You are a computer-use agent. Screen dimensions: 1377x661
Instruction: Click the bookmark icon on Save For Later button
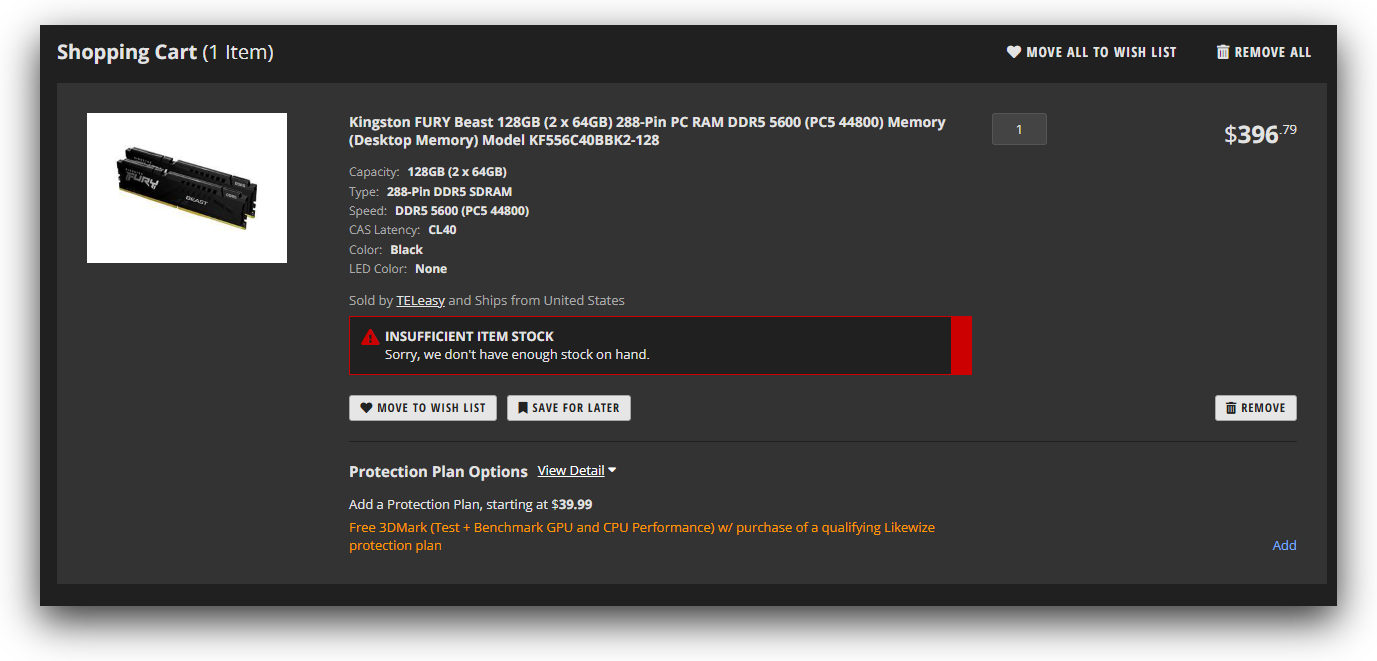click(x=523, y=408)
